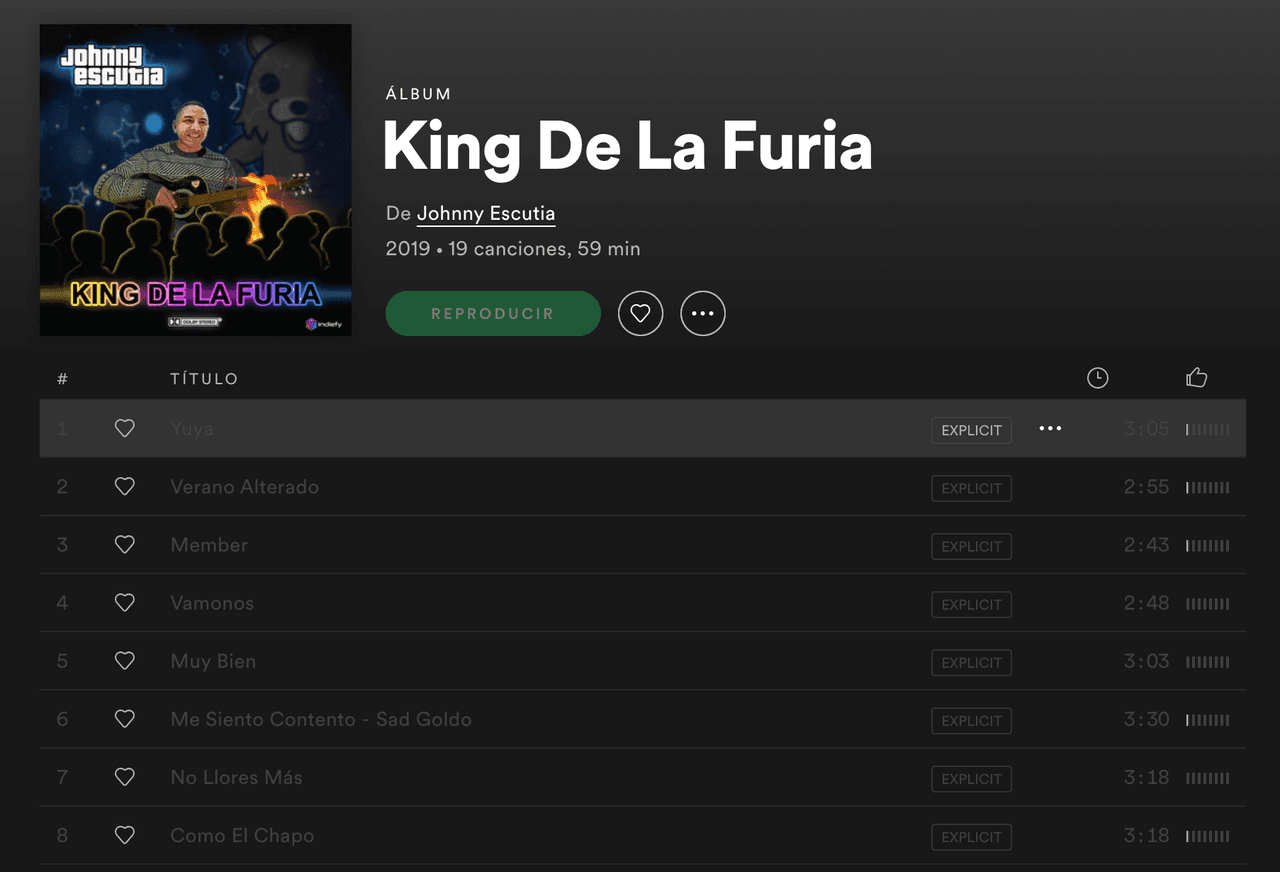
Task: Favorite the track Muy Bien
Action: tap(124, 660)
